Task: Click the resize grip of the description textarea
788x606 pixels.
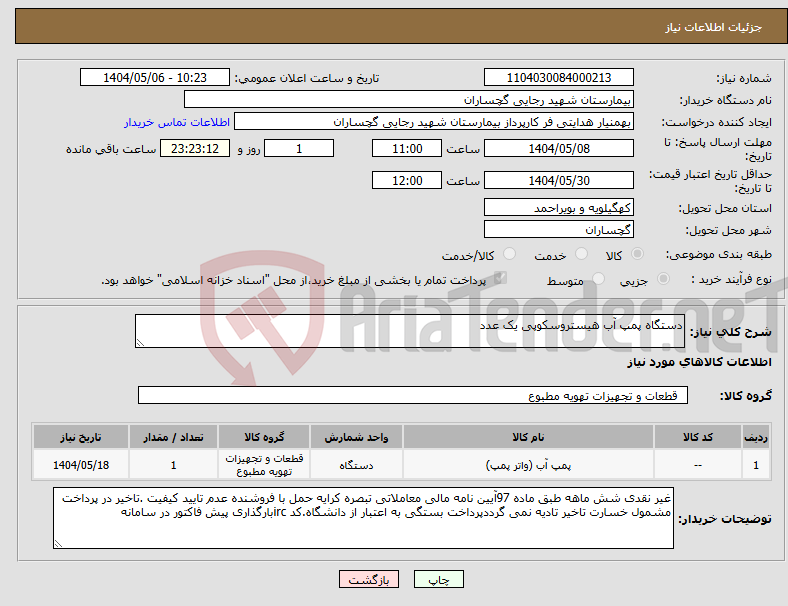Action: pos(140,343)
